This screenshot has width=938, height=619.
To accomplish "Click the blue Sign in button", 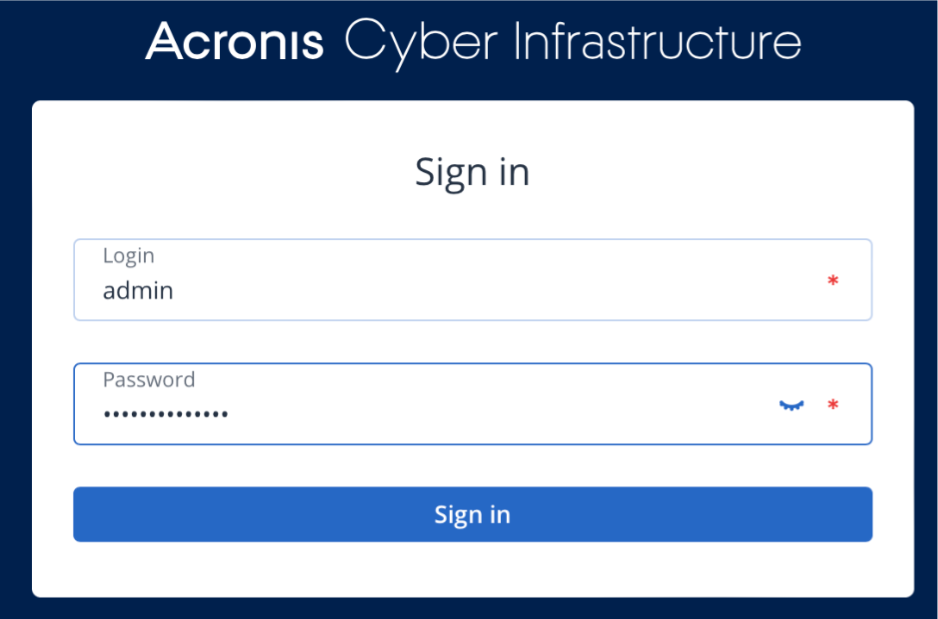I will pos(472,514).
